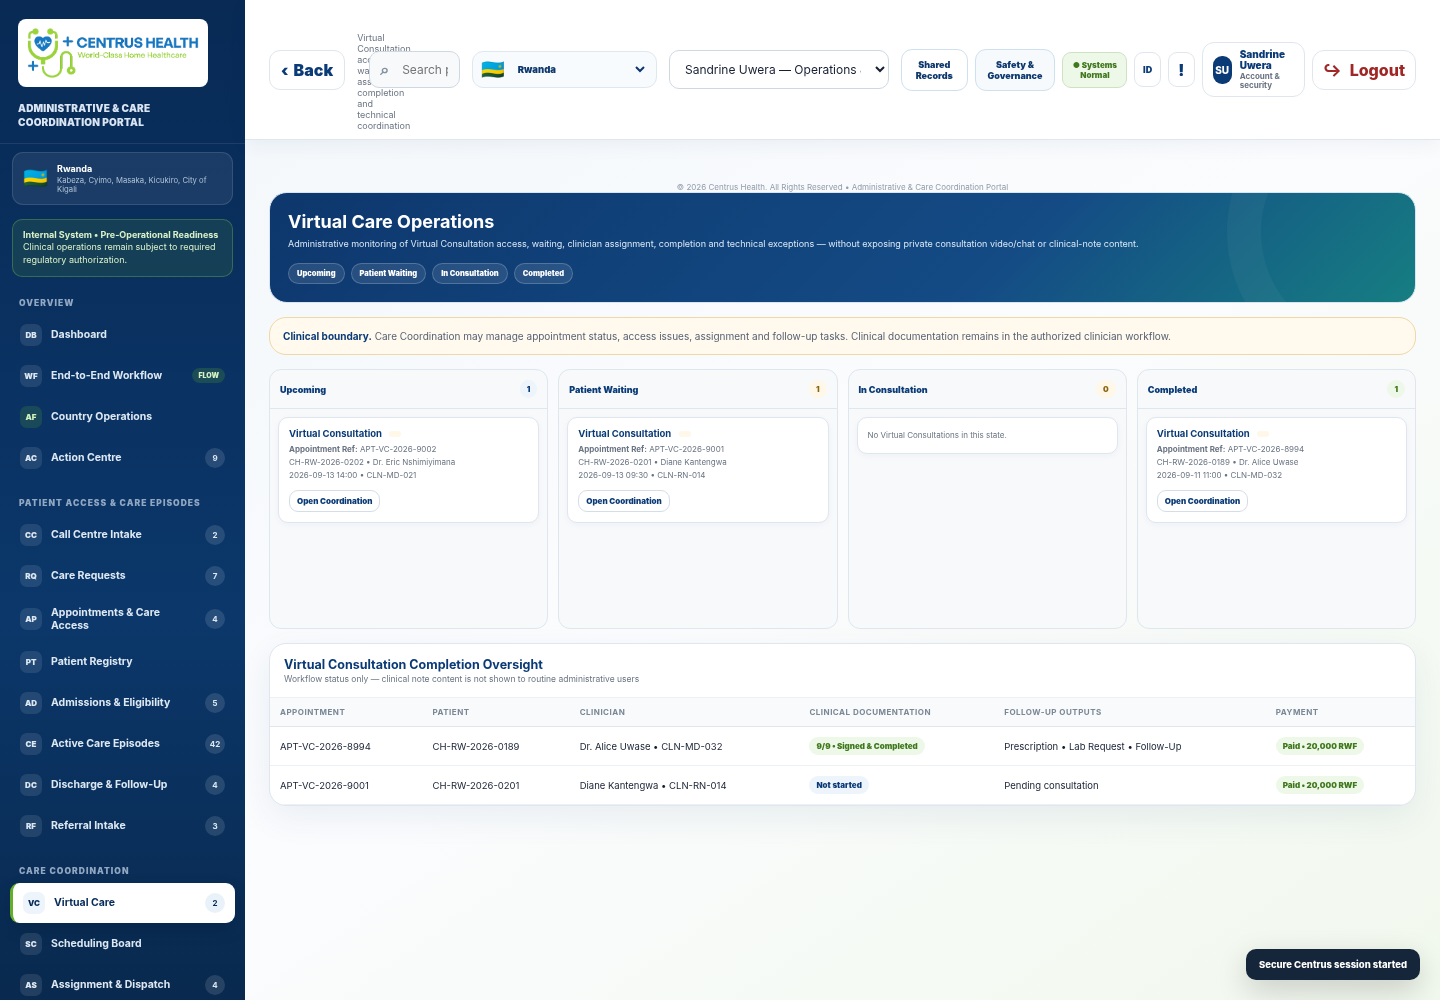Open Safety & Governance
The width and height of the screenshot is (1440, 1000).
tap(1015, 70)
